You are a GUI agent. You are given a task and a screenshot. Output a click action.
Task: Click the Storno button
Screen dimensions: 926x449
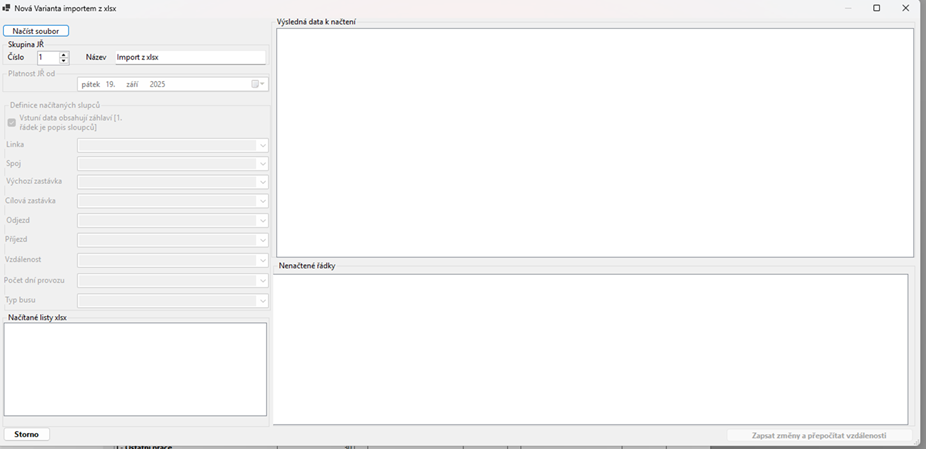click(x=27, y=435)
